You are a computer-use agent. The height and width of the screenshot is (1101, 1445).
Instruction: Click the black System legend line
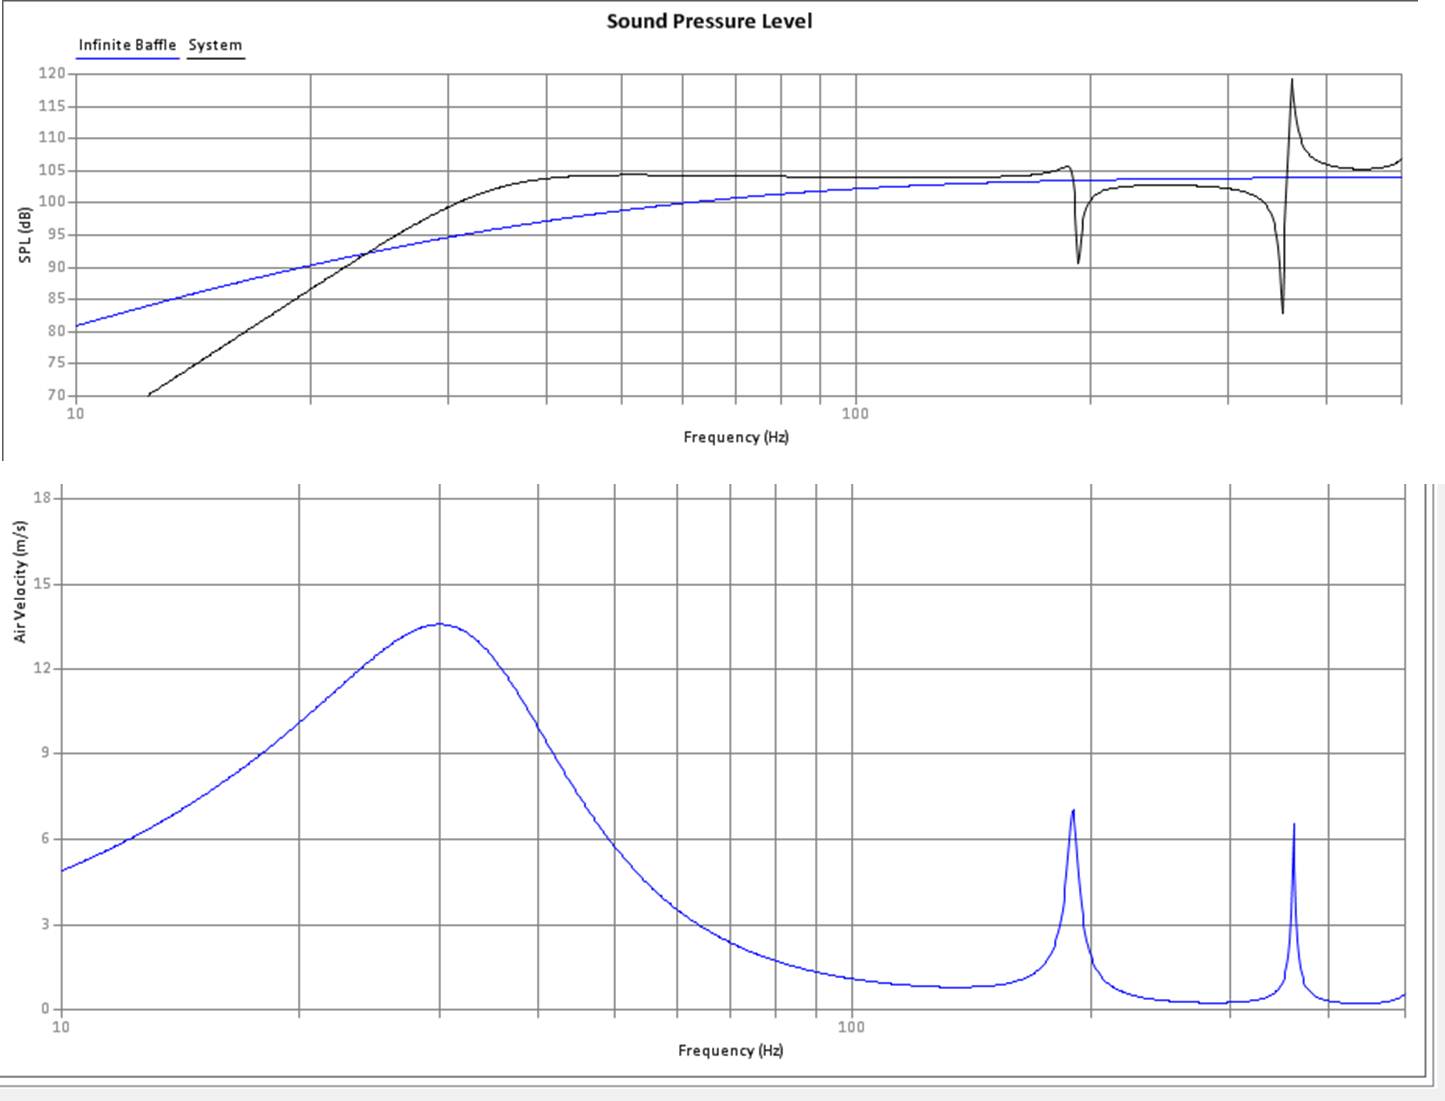(x=216, y=58)
